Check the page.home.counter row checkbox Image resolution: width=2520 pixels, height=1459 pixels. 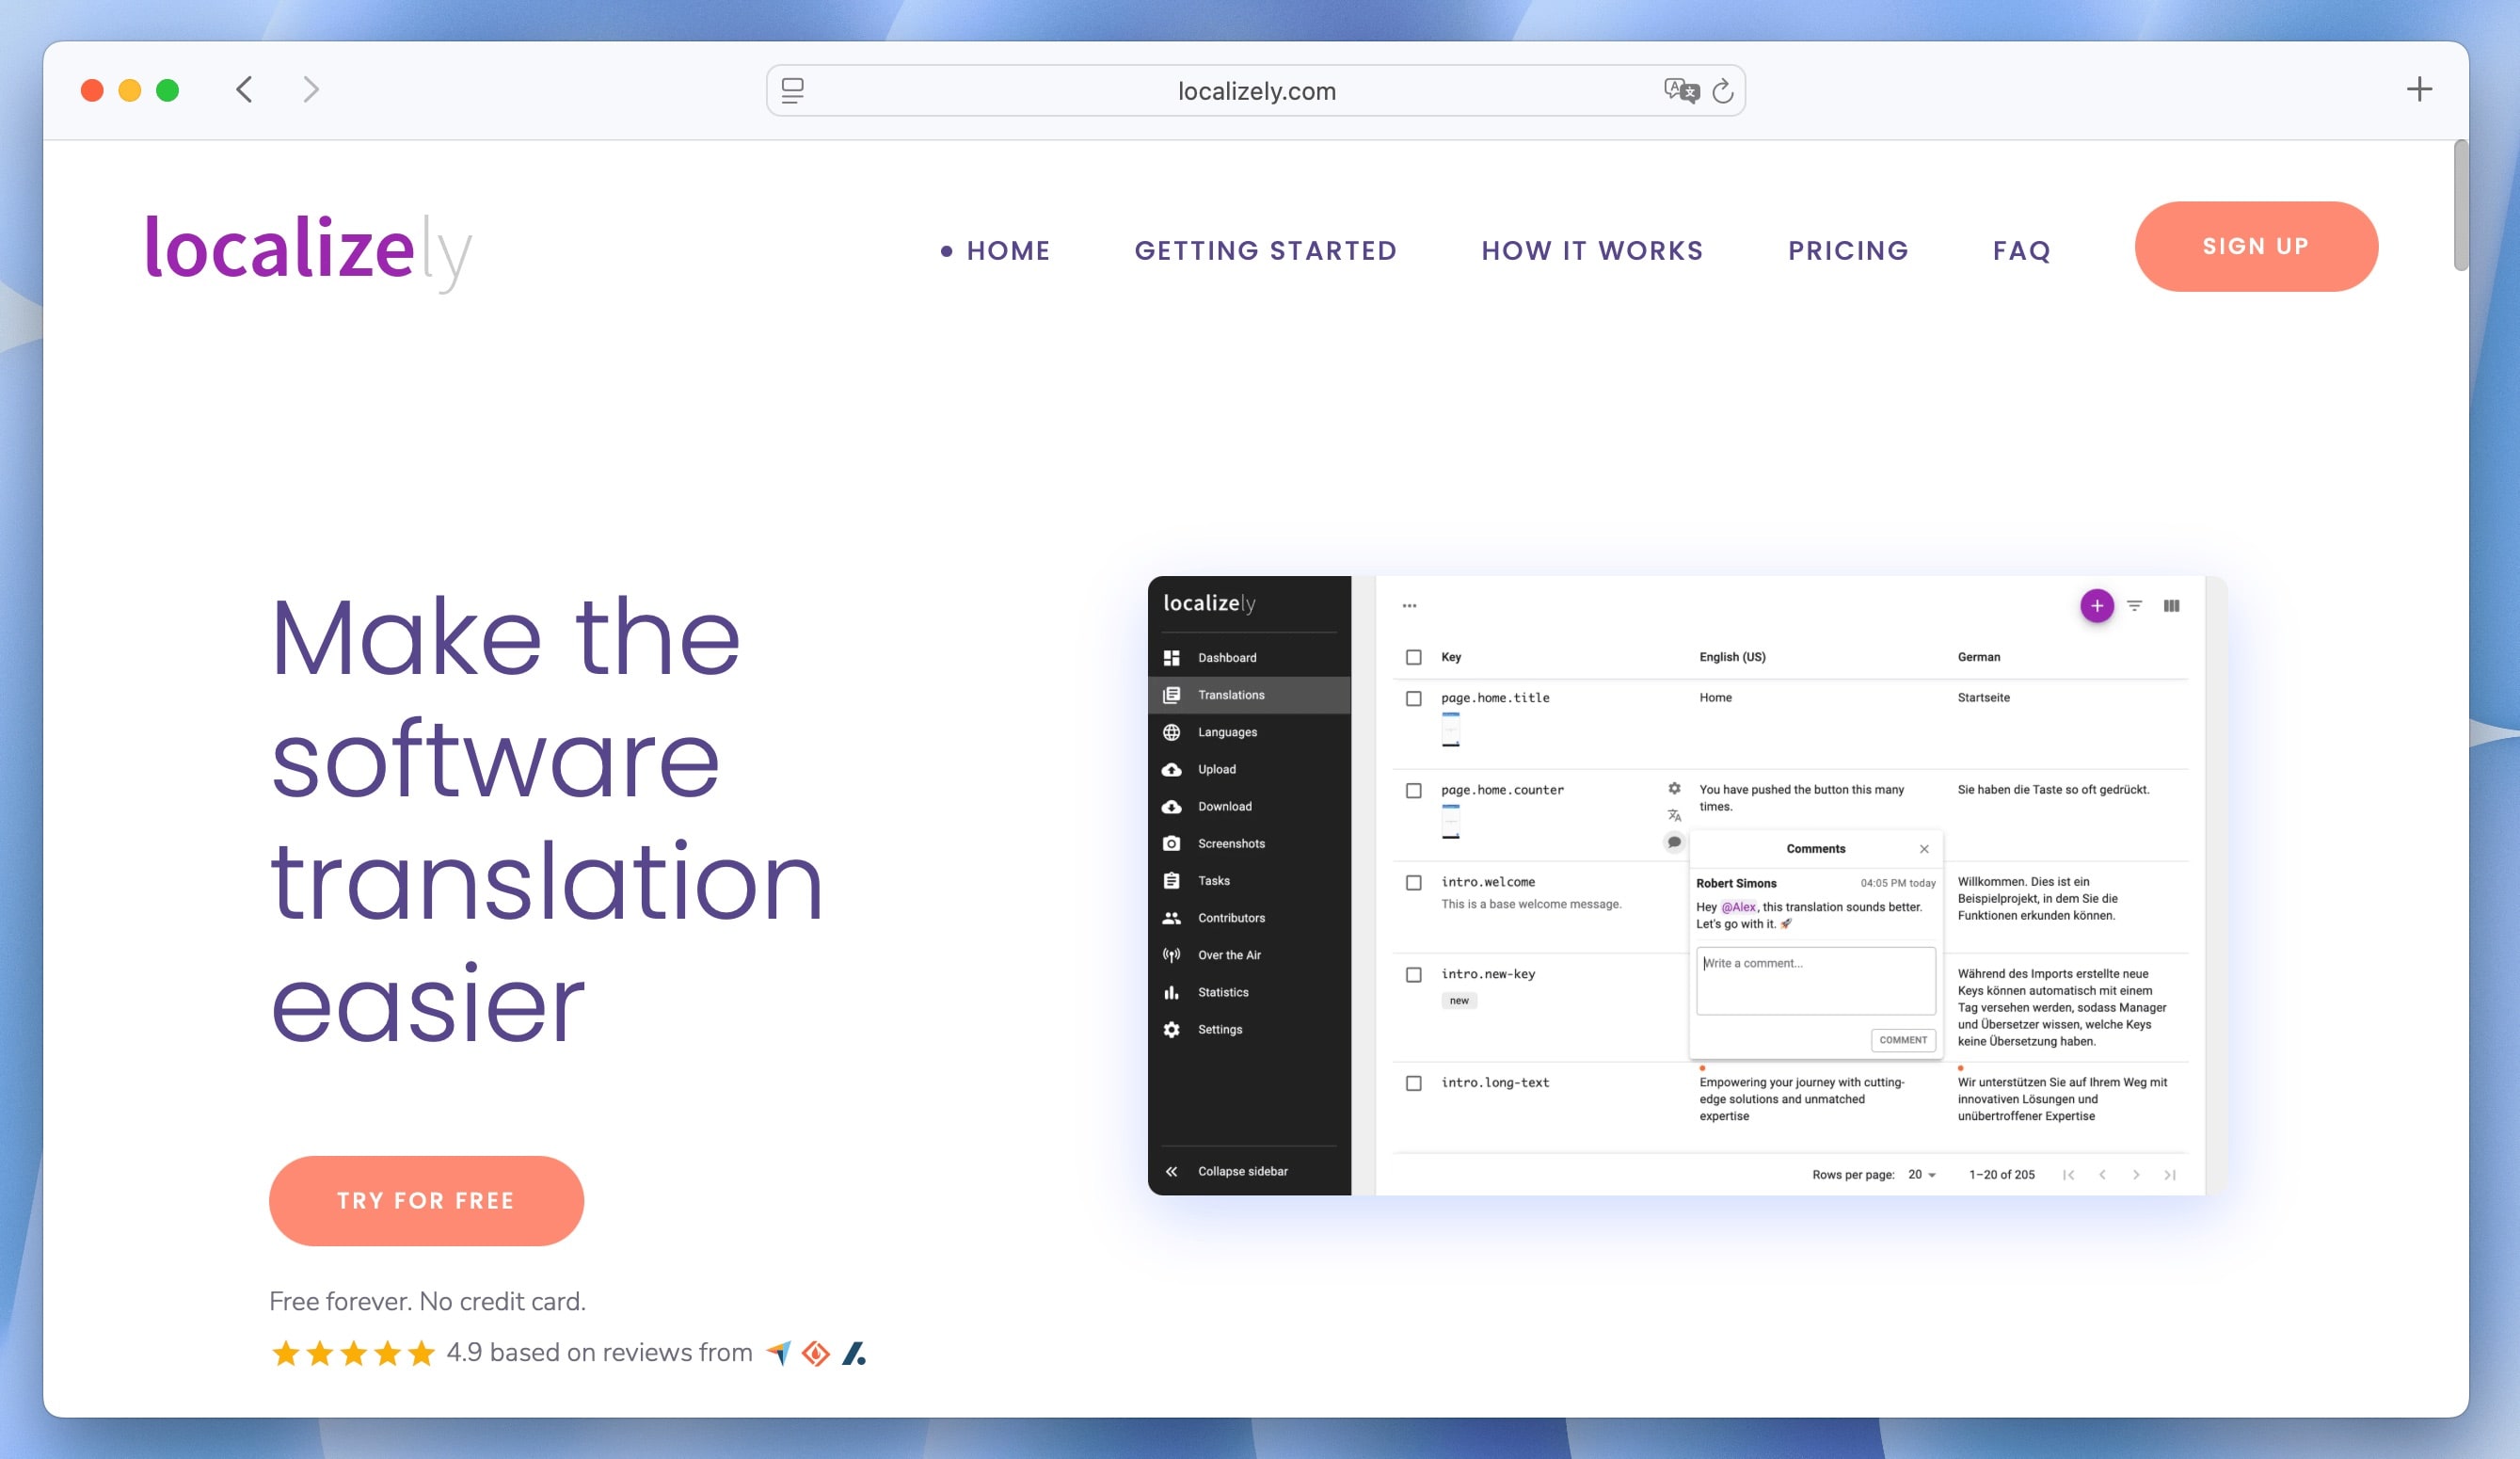[1413, 790]
